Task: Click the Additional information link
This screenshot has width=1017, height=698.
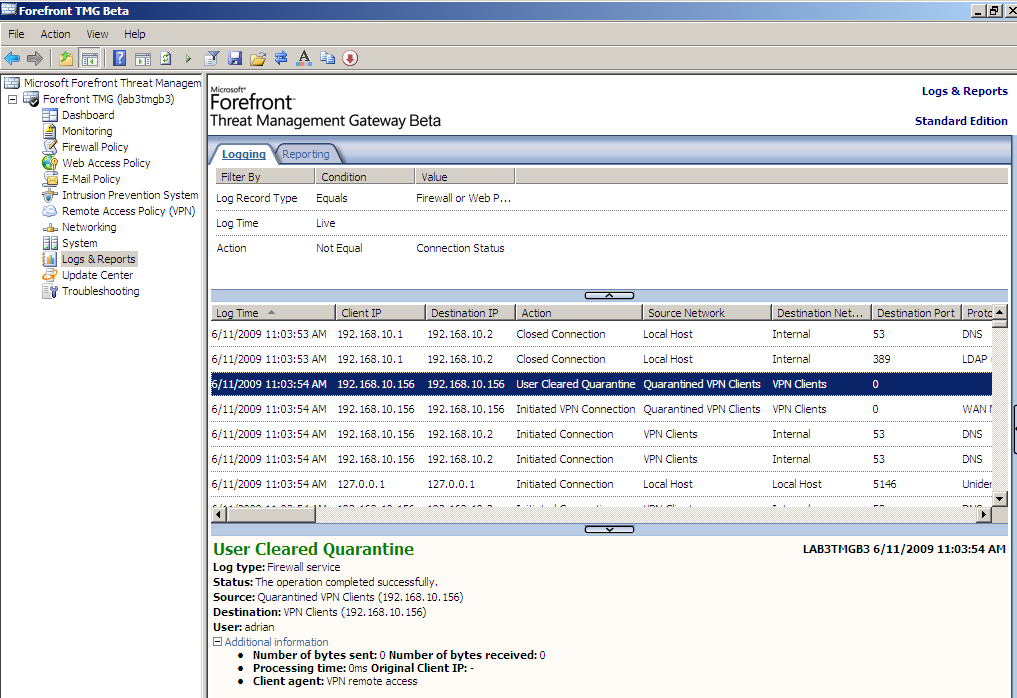Action: tap(276, 642)
